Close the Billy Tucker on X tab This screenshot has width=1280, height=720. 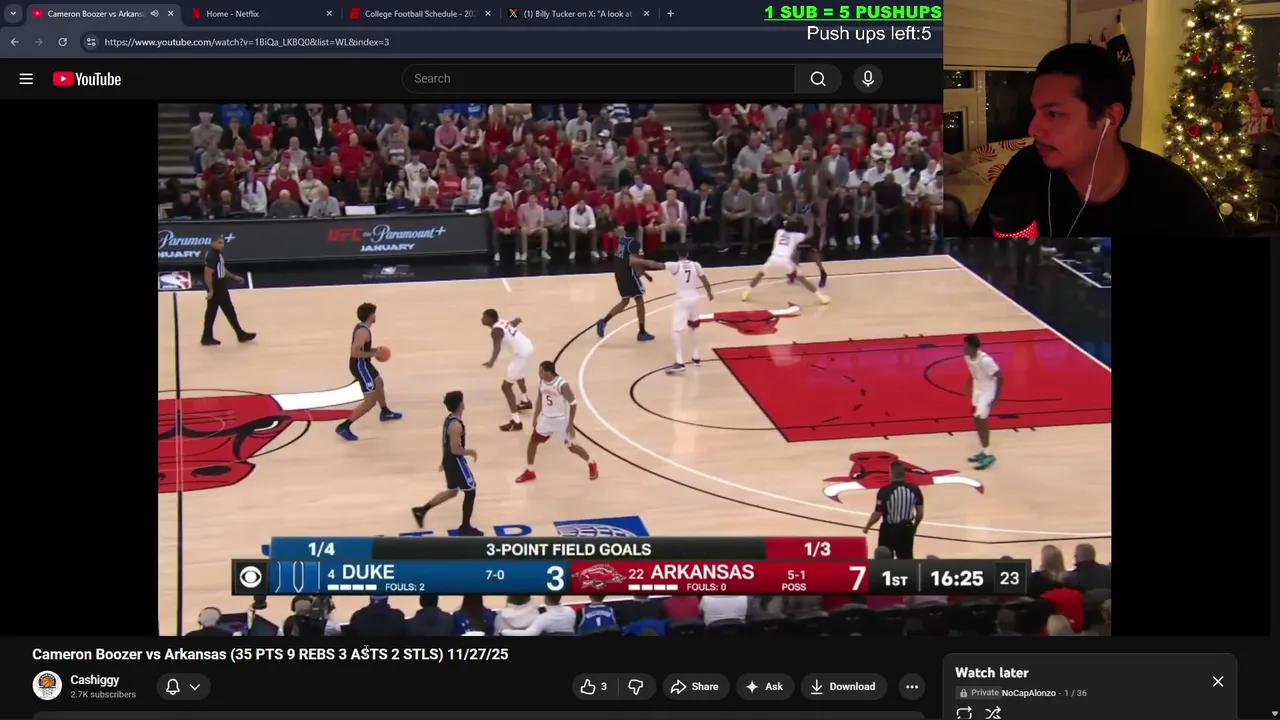pyautogui.click(x=646, y=14)
